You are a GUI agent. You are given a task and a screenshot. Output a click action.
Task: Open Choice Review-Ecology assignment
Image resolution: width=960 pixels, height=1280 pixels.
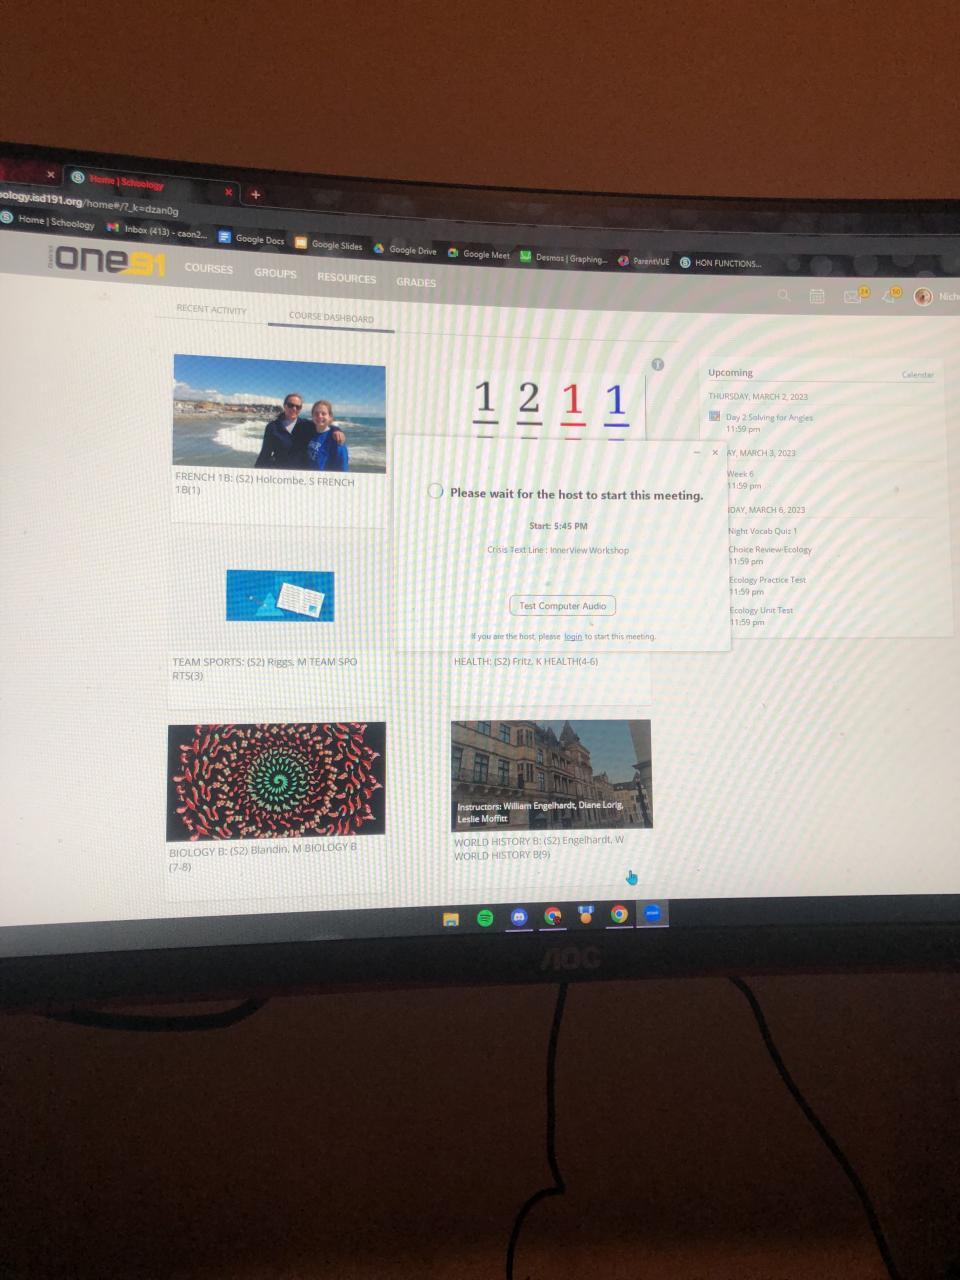770,549
